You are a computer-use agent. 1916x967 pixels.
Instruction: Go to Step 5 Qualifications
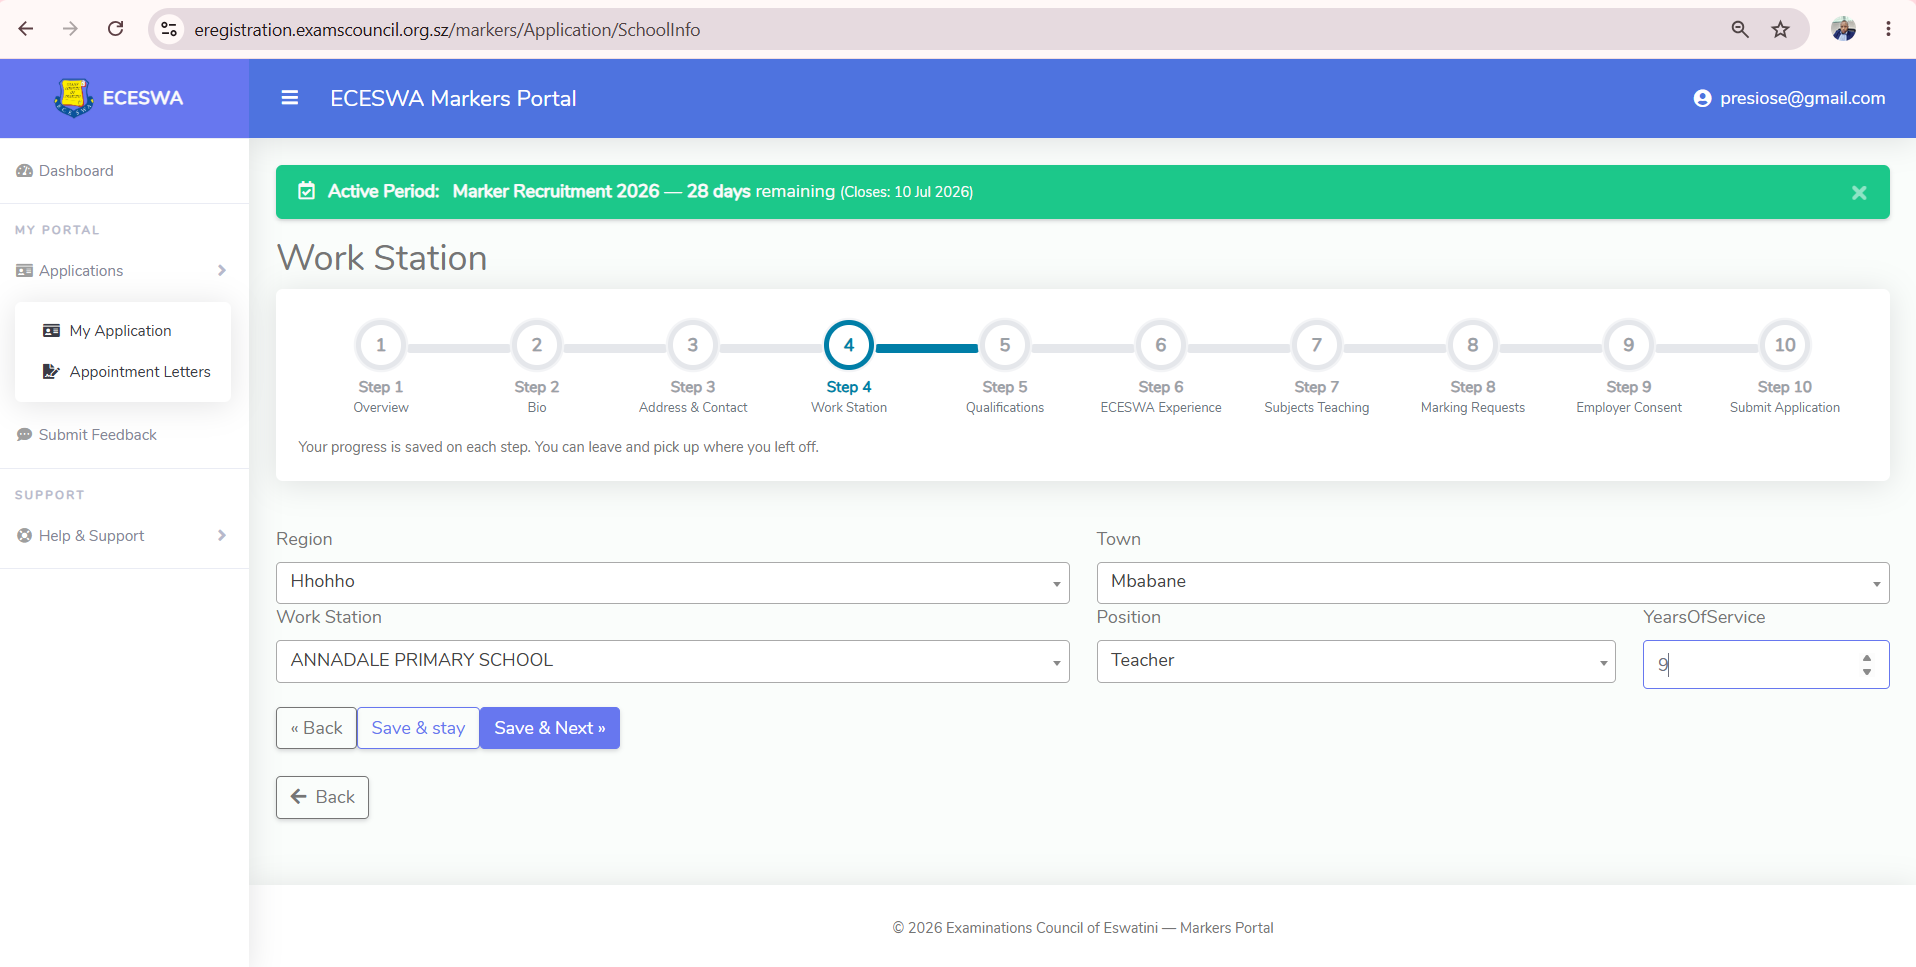coord(1005,367)
